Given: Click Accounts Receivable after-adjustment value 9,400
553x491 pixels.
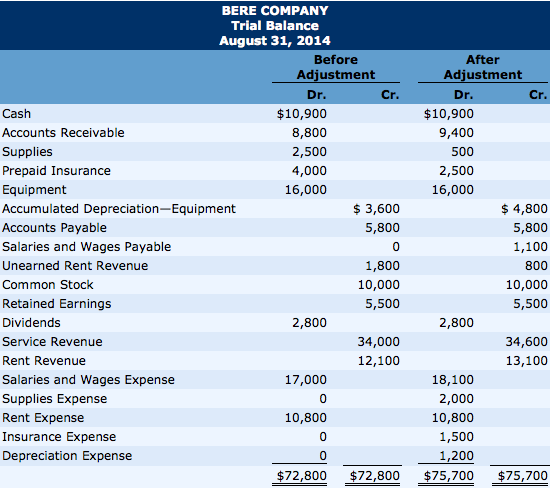Looking at the screenshot, I should coord(456,133).
